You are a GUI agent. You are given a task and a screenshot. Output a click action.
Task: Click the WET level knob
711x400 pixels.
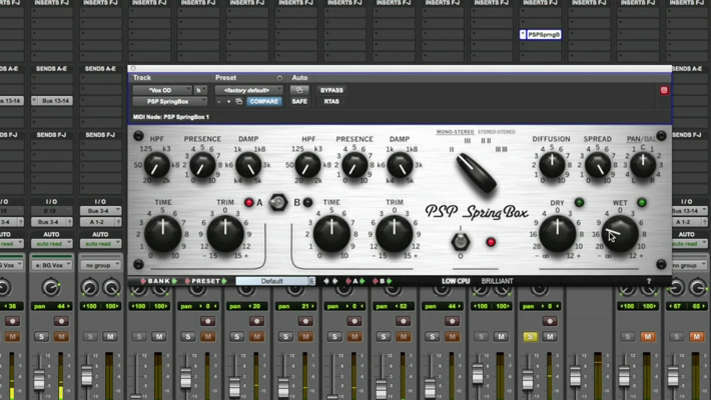tap(619, 234)
